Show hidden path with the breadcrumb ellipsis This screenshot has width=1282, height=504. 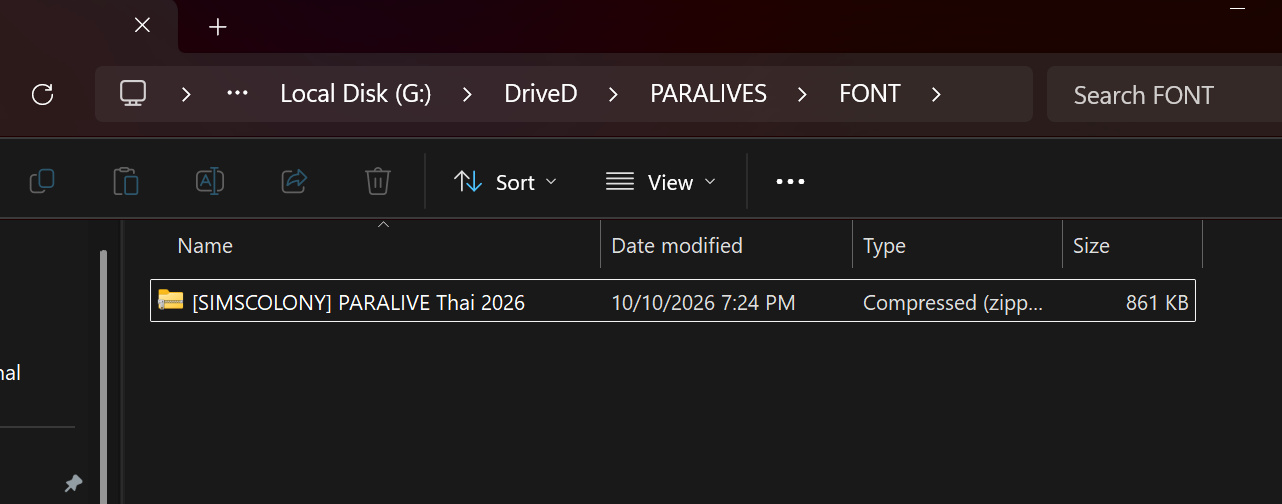coord(237,93)
